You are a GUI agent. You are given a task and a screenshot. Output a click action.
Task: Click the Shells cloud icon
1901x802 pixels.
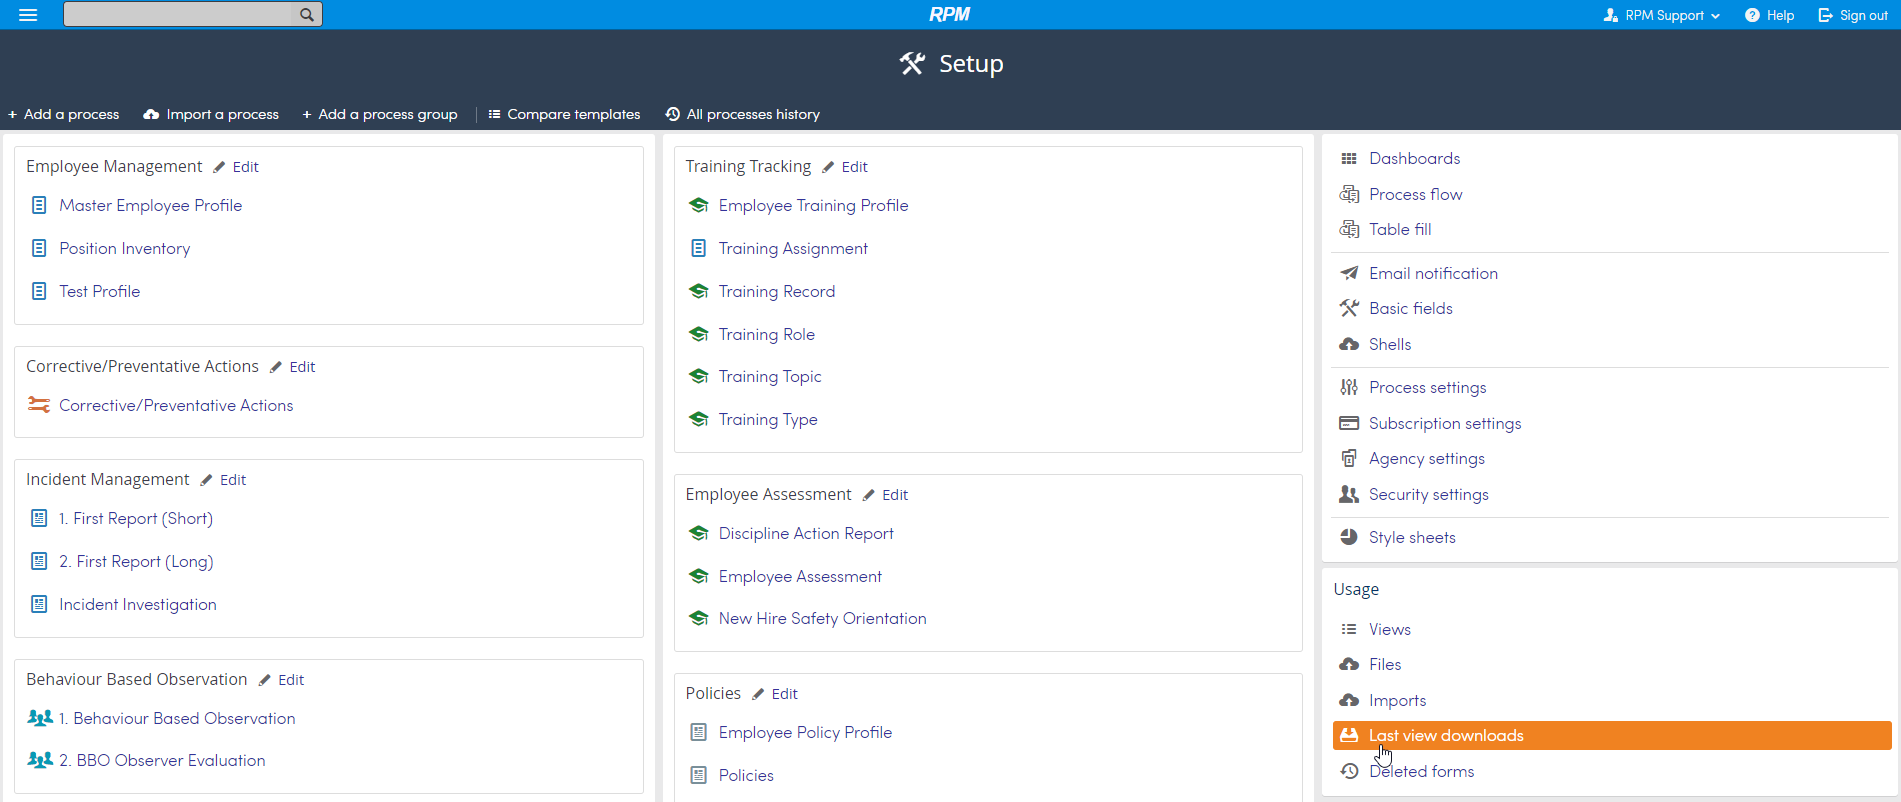pyautogui.click(x=1349, y=344)
